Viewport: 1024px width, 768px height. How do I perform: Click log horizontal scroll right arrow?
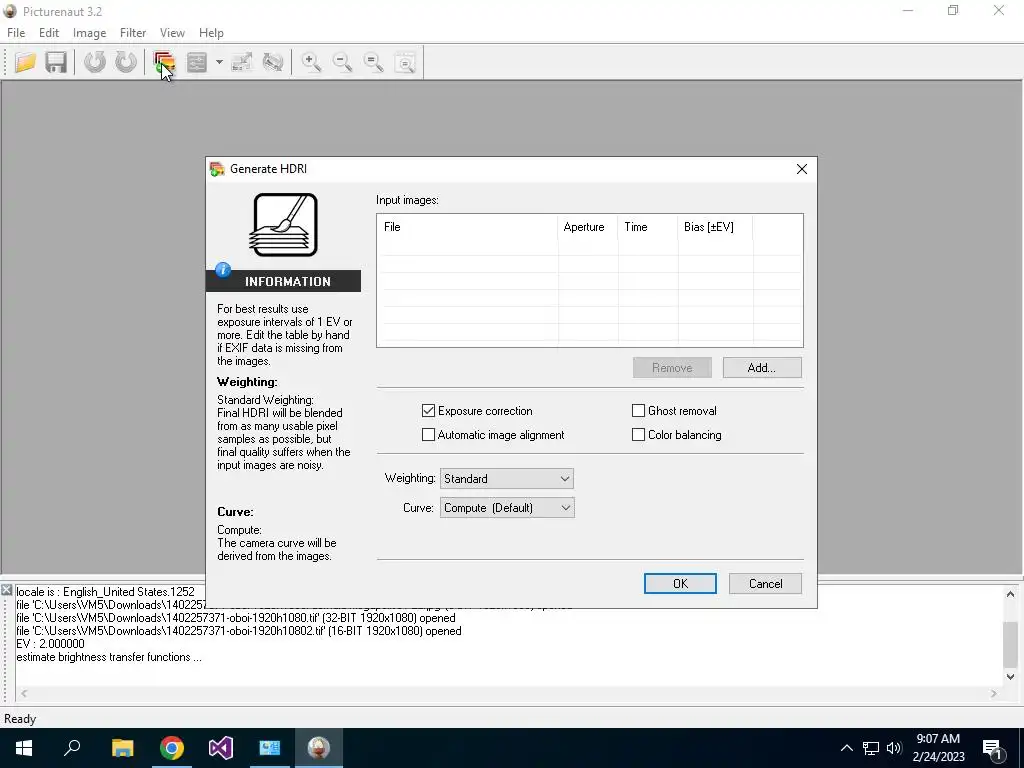click(x=994, y=694)
